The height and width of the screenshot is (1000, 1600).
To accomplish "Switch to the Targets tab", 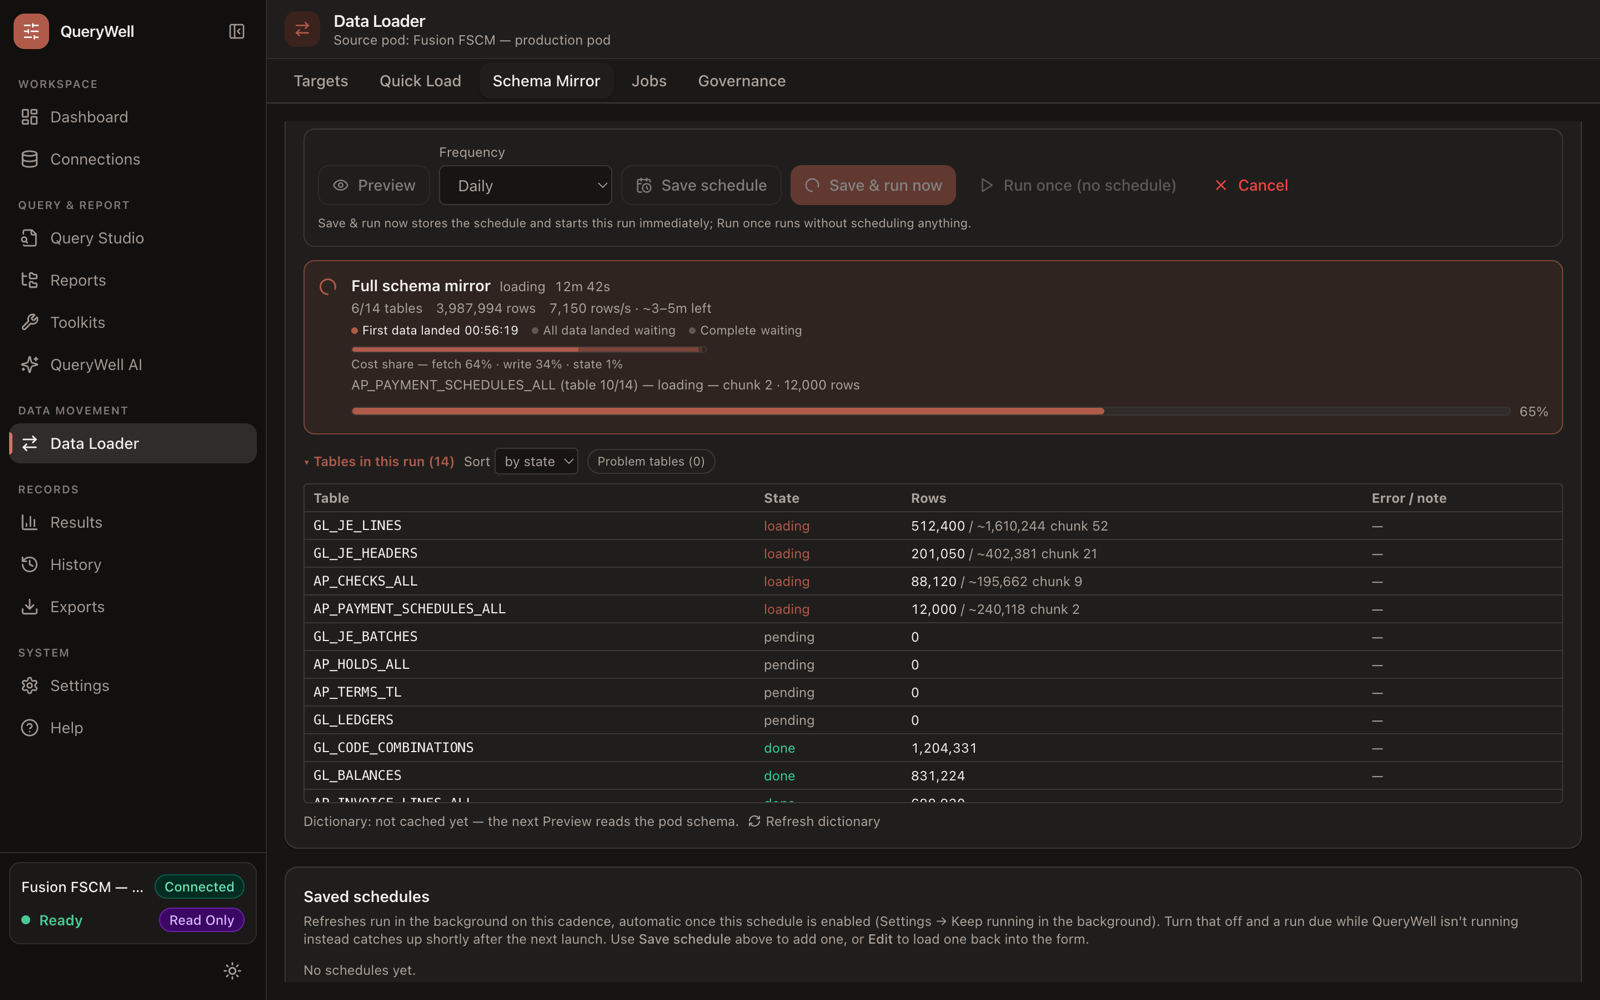I will pyautogui.click(x=321, y=81).
